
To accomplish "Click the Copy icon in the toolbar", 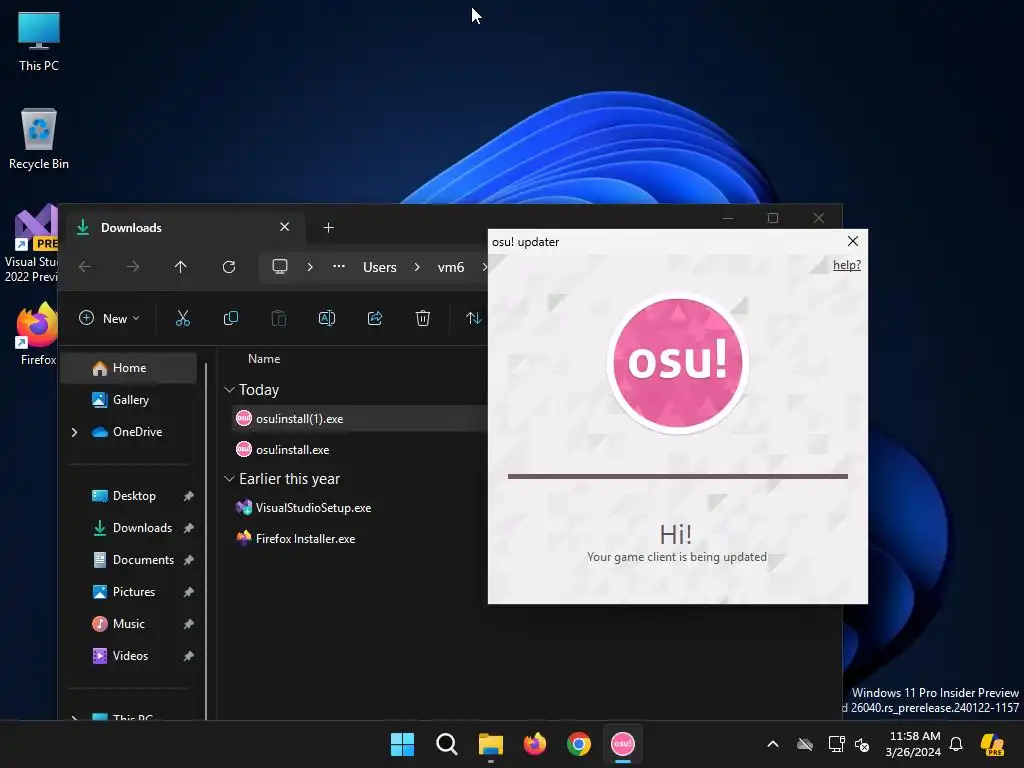I will point(231,319).
